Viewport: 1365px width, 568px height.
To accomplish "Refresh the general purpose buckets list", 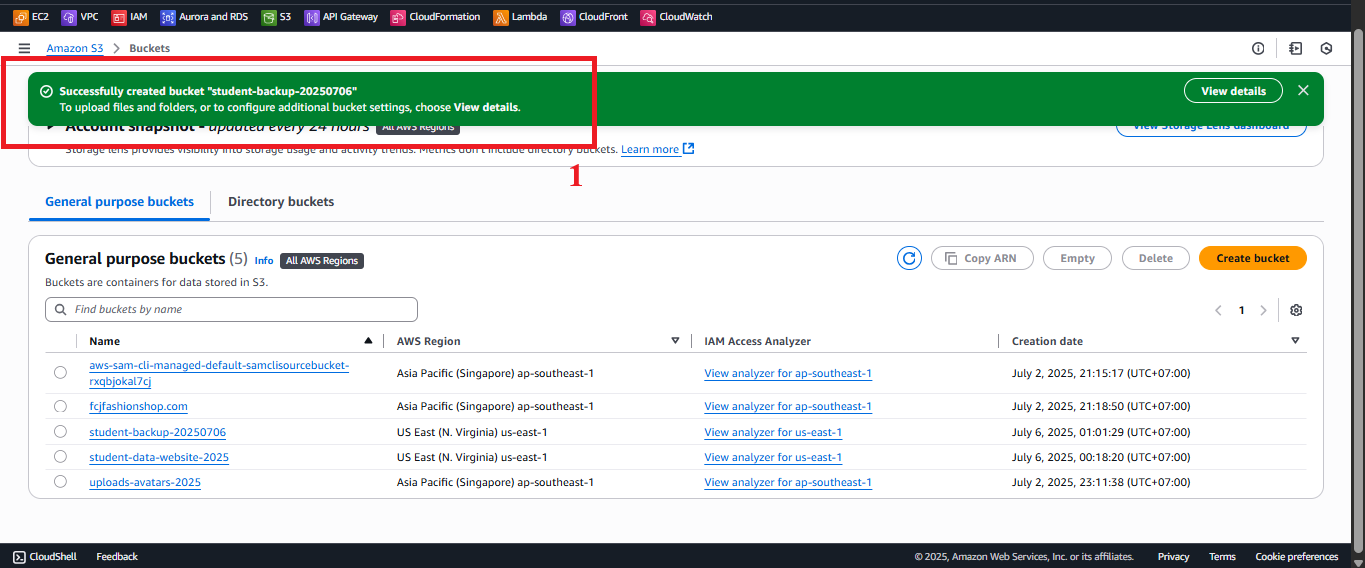I will (x=909, y=258).
